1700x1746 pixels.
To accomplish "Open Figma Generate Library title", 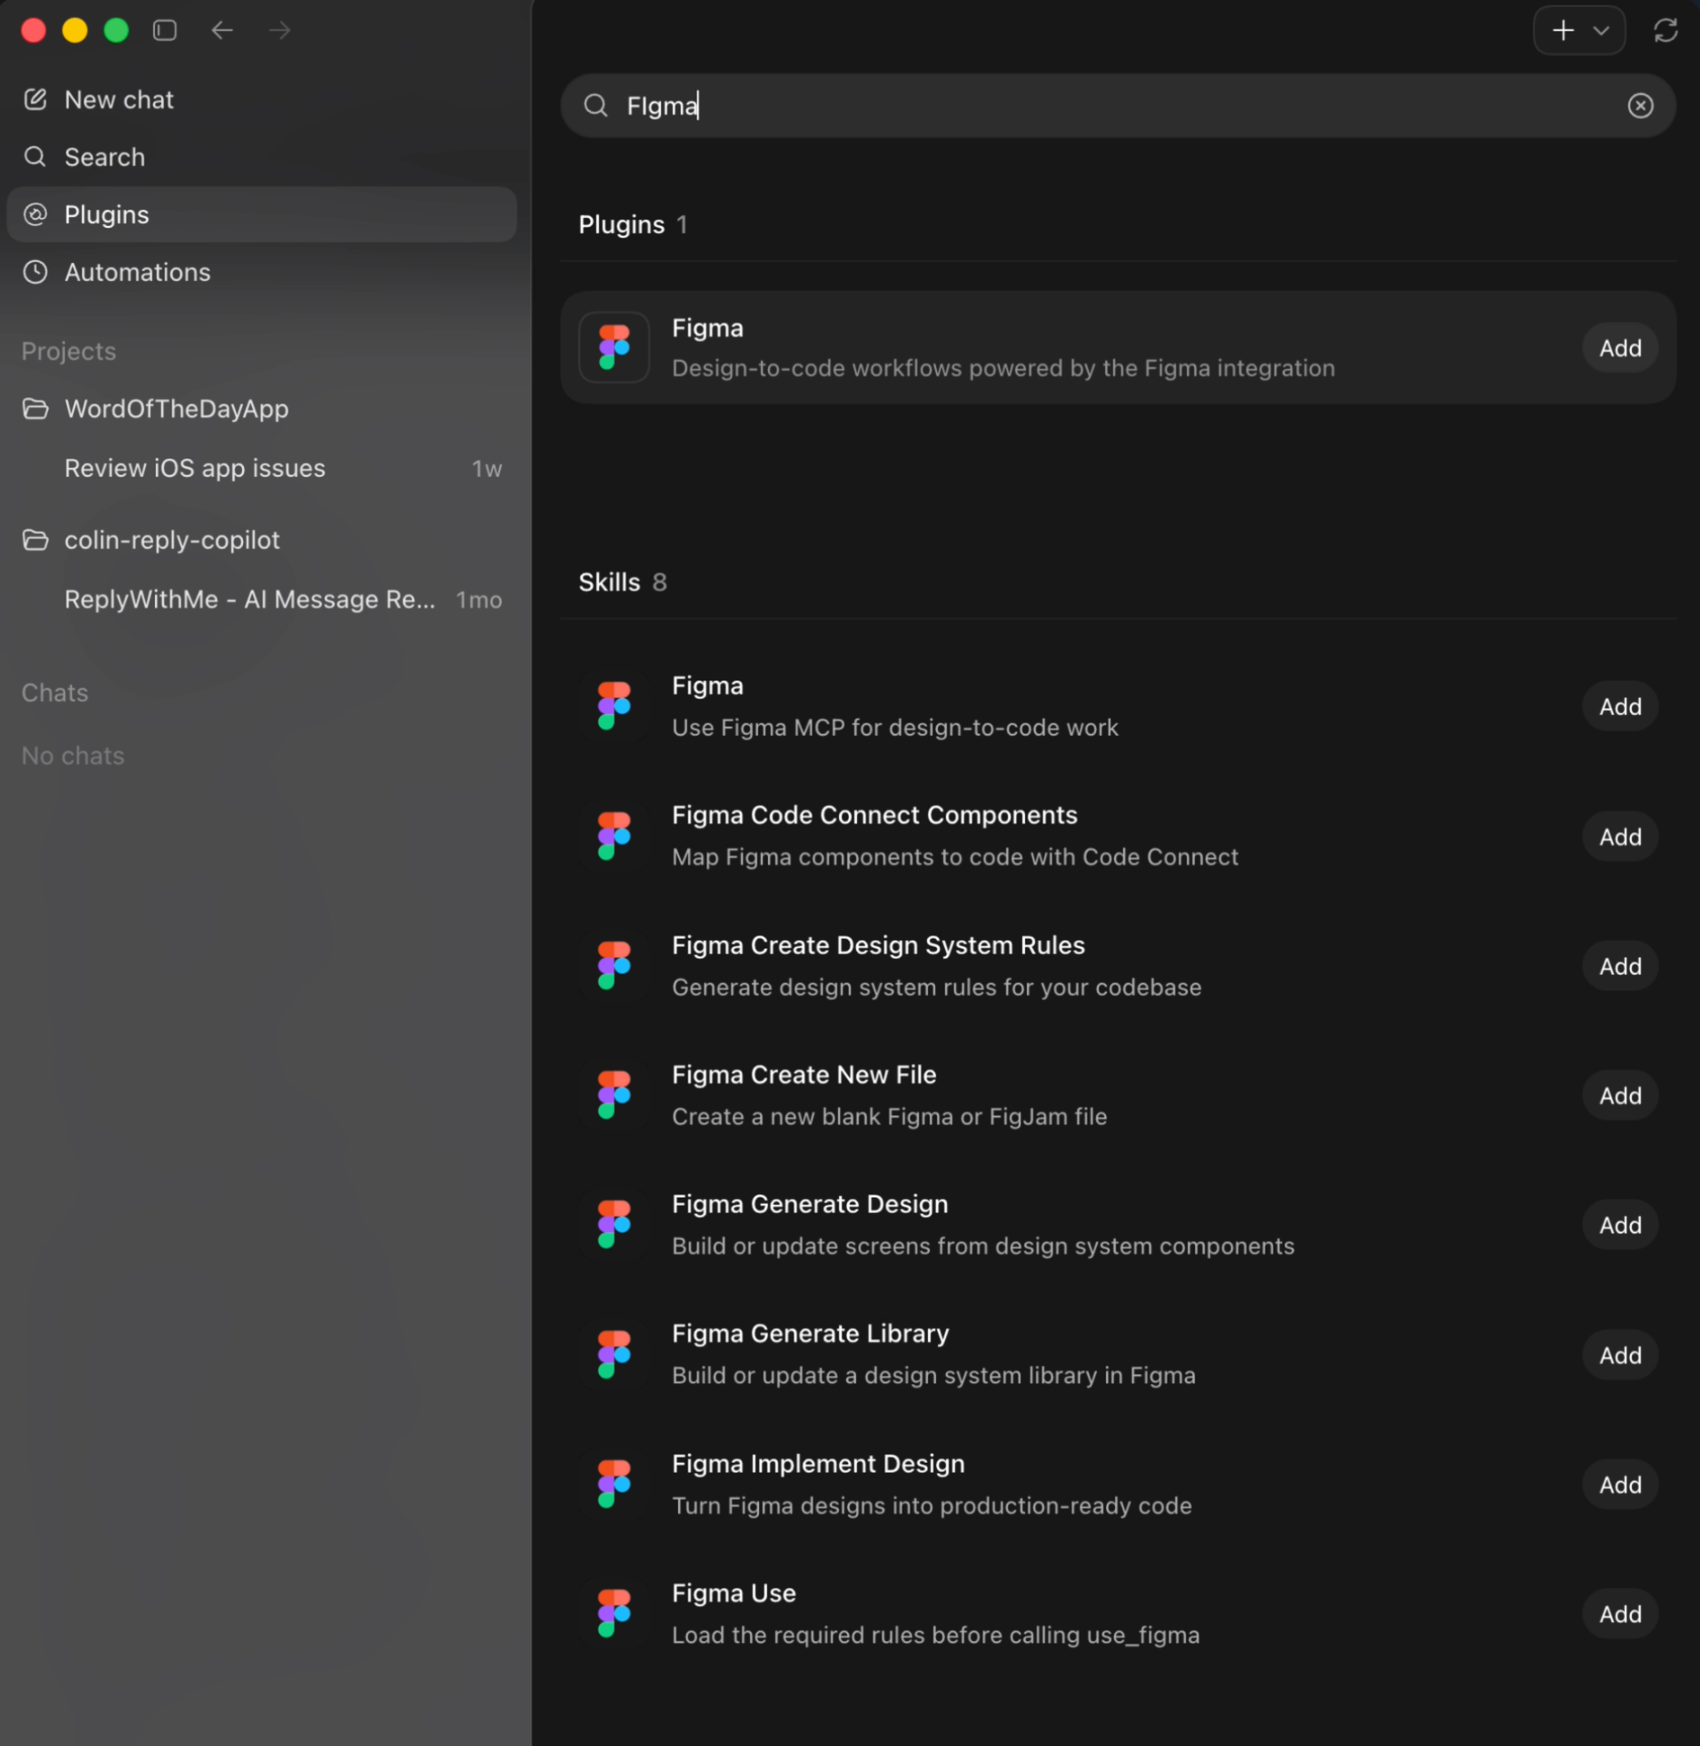I will coord(810,1333).
